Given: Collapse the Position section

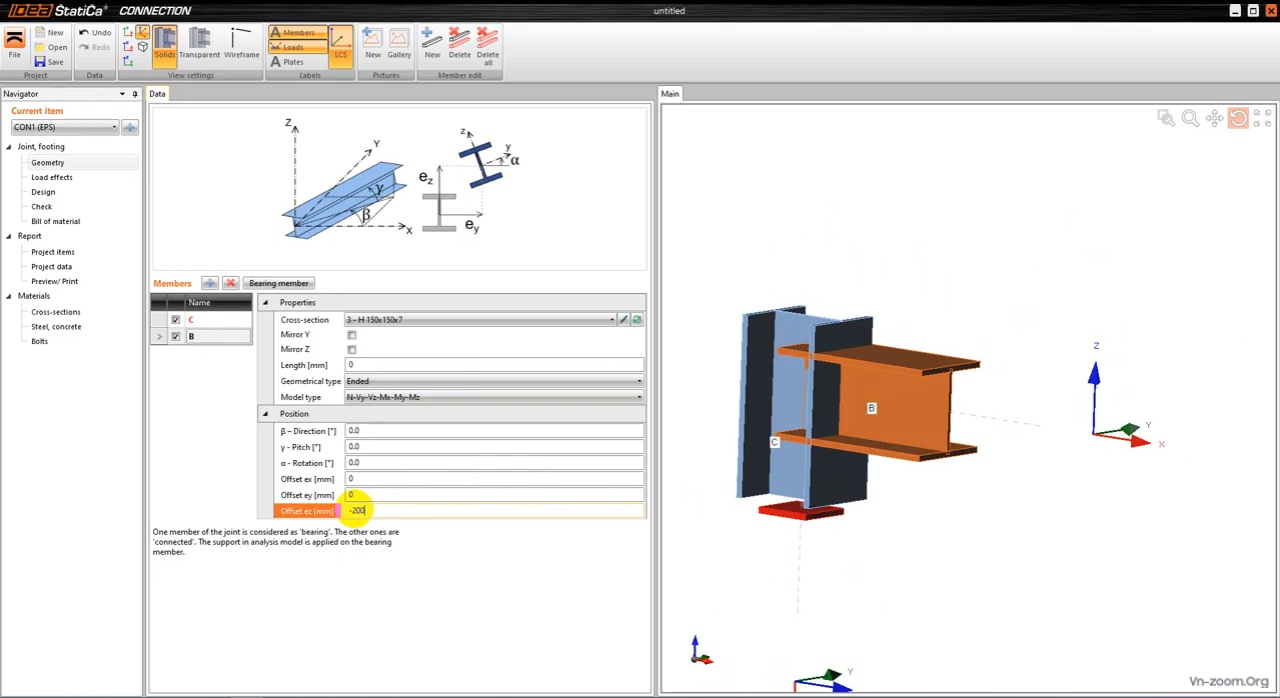Looking at the screenshot, I should 265,414.
